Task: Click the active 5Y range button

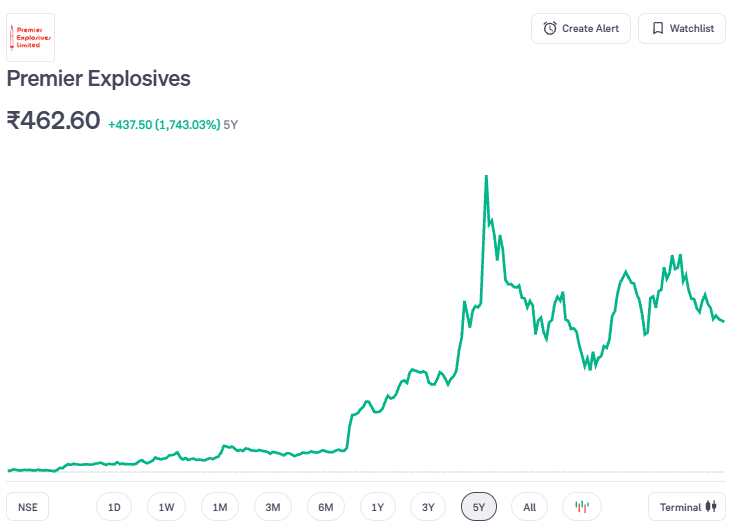Action: 479,507
